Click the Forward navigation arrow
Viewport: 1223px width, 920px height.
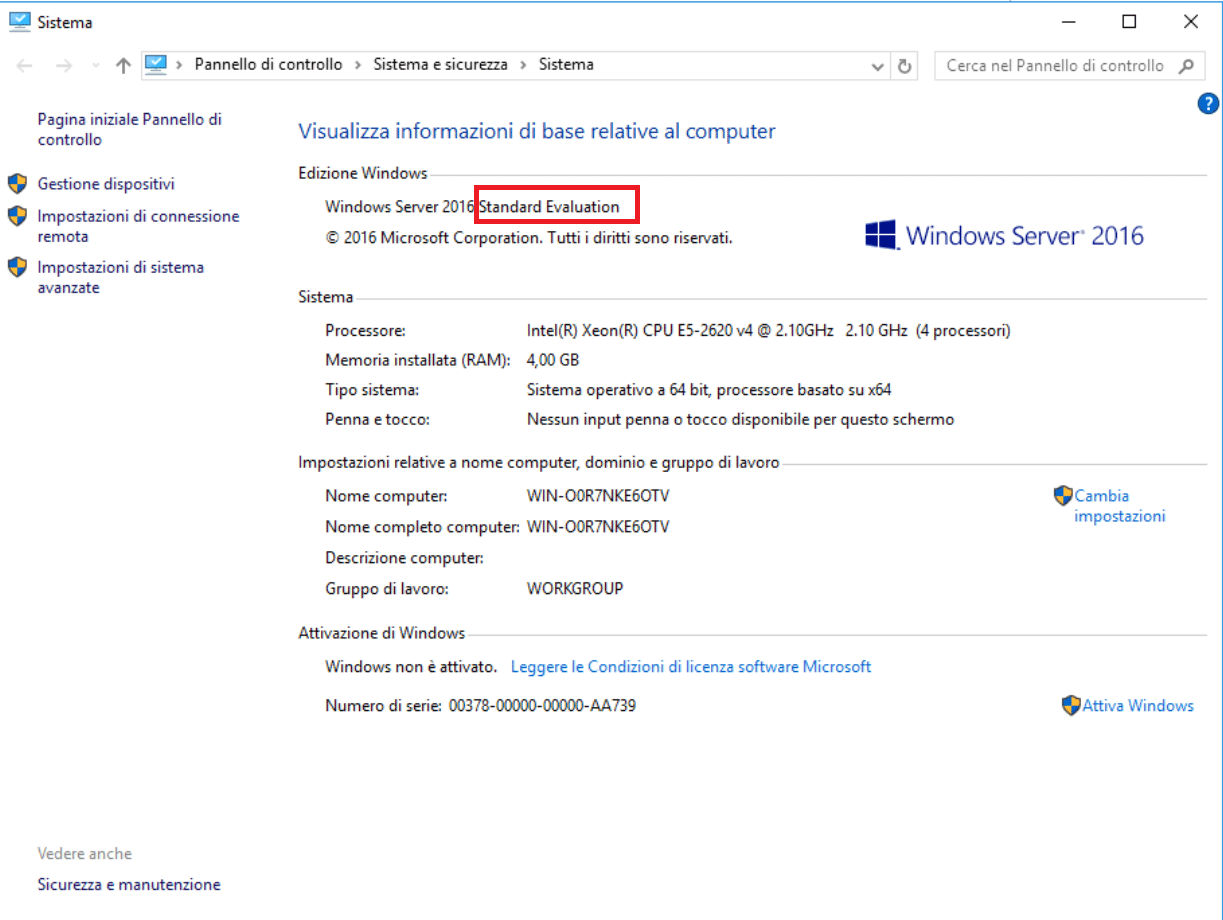[x=64, y=66]
